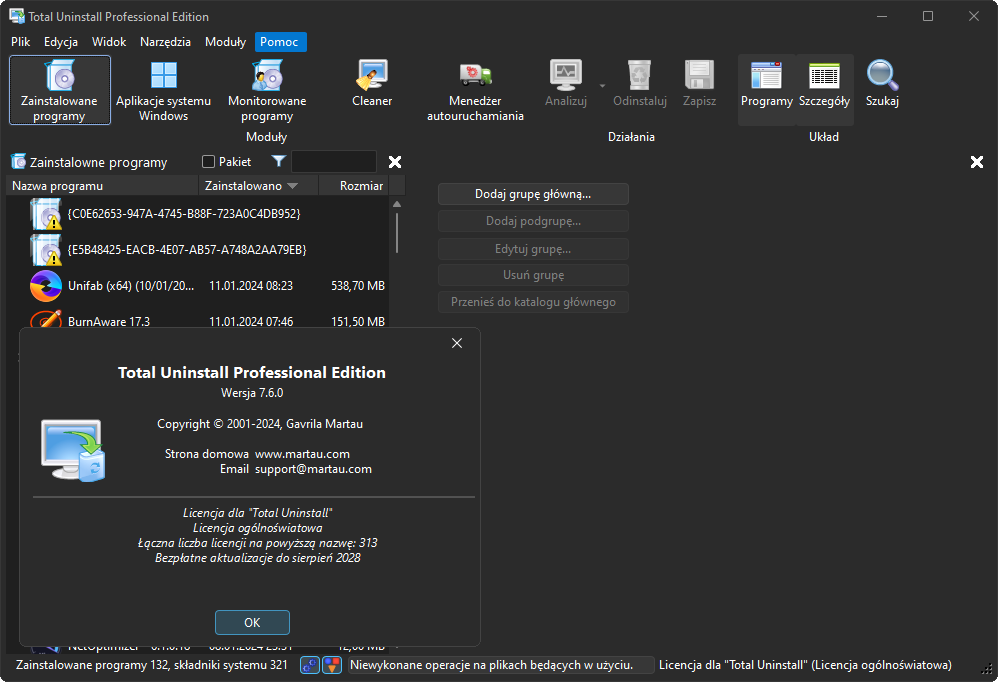
Task: Select {E5B48425-EACB-4E07-AB57-A748A2AA79EB} row
Action: coord(197,249)
